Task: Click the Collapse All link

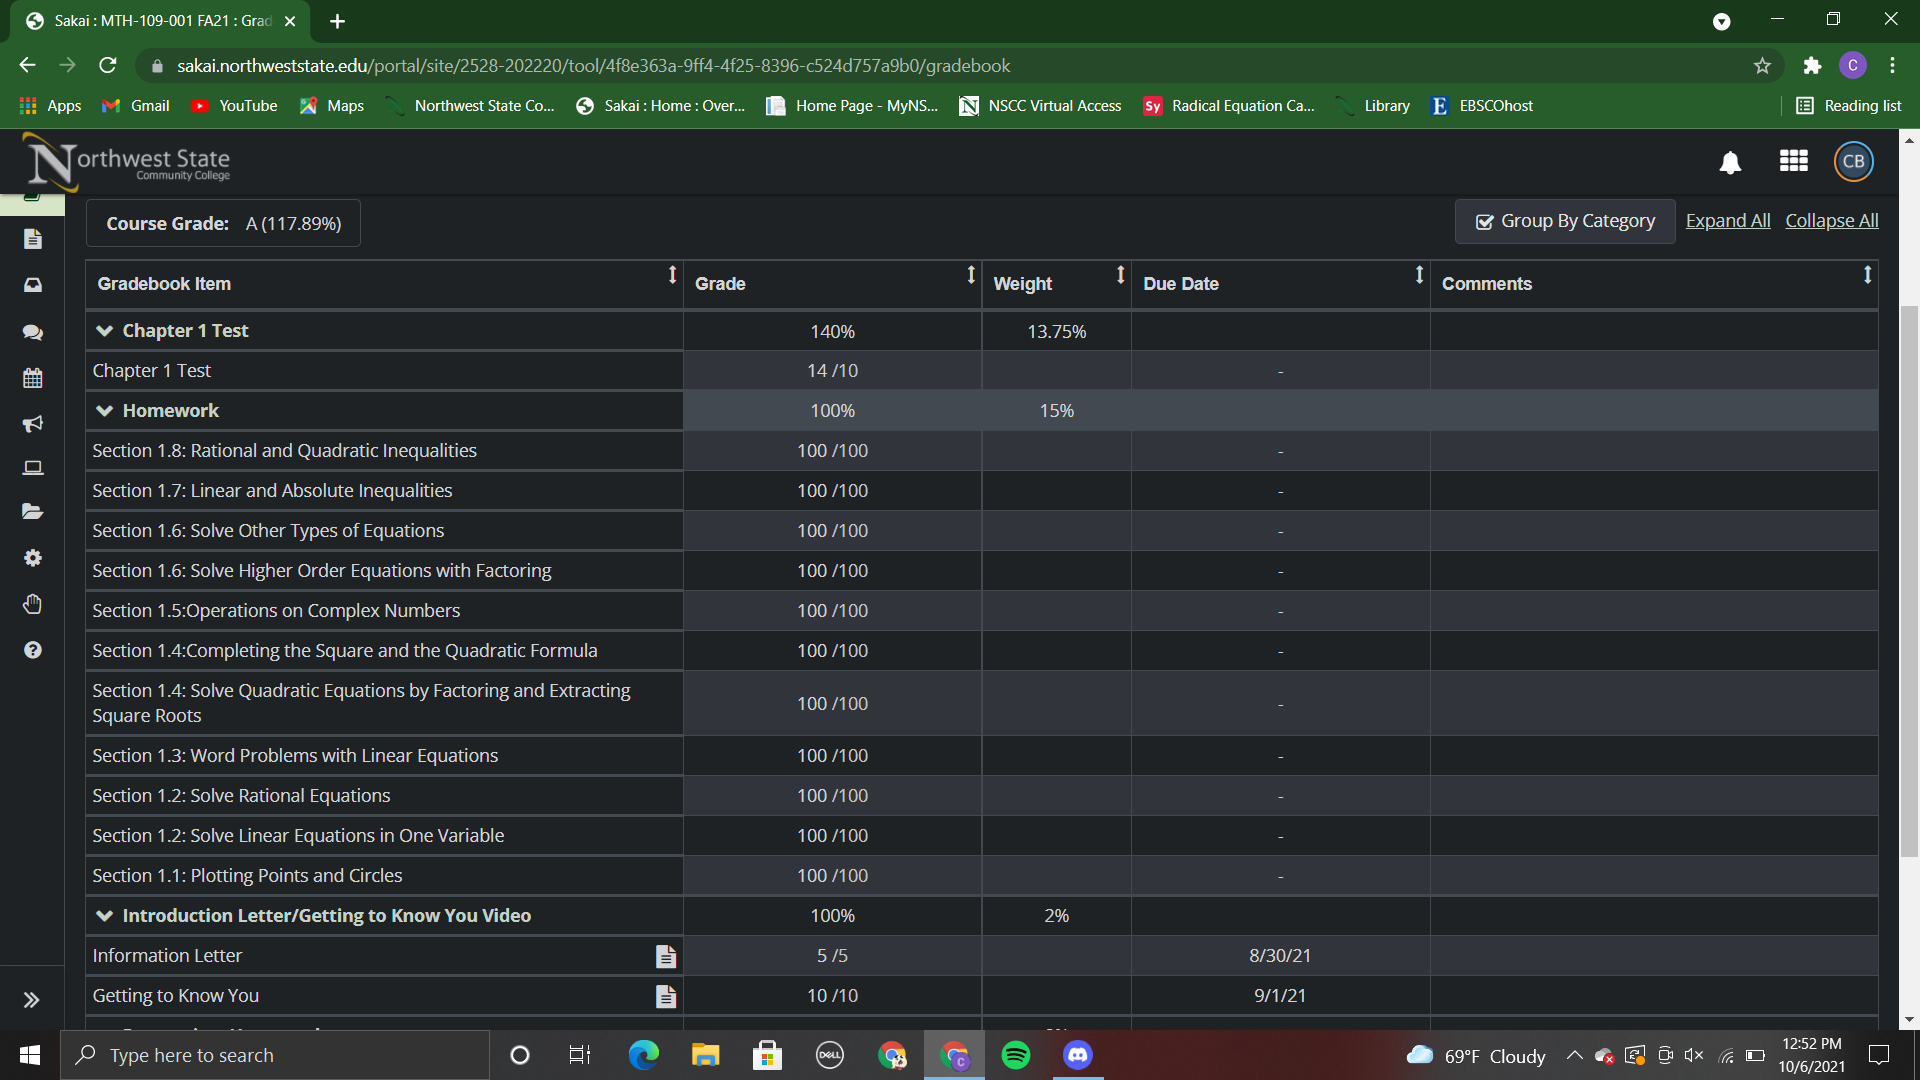Action: click(1832, 221)
